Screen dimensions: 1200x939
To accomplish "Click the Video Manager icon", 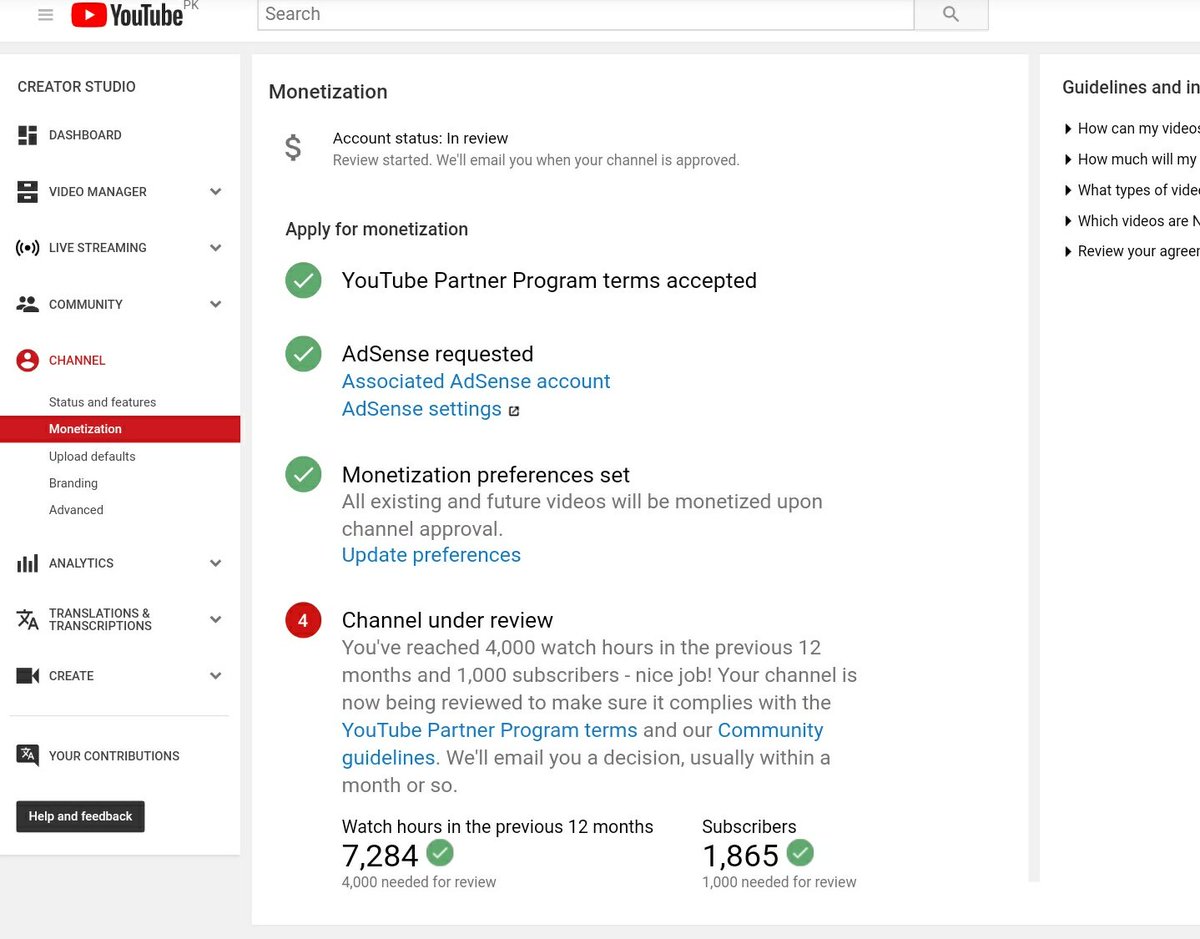I will [28, 192].
